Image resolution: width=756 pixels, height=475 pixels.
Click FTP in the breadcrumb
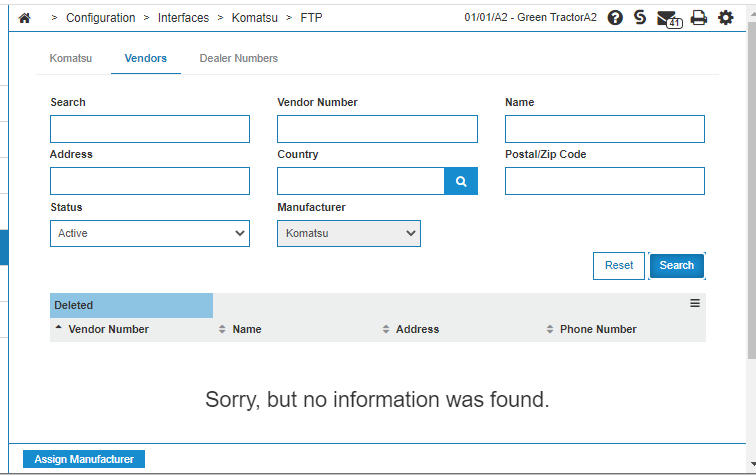click(311, 18)
